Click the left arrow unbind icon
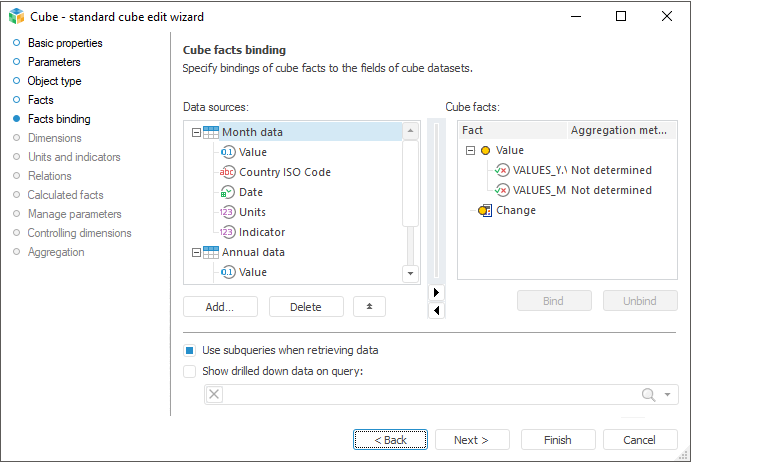Viewport: 762px width, 464px height. 435,311
